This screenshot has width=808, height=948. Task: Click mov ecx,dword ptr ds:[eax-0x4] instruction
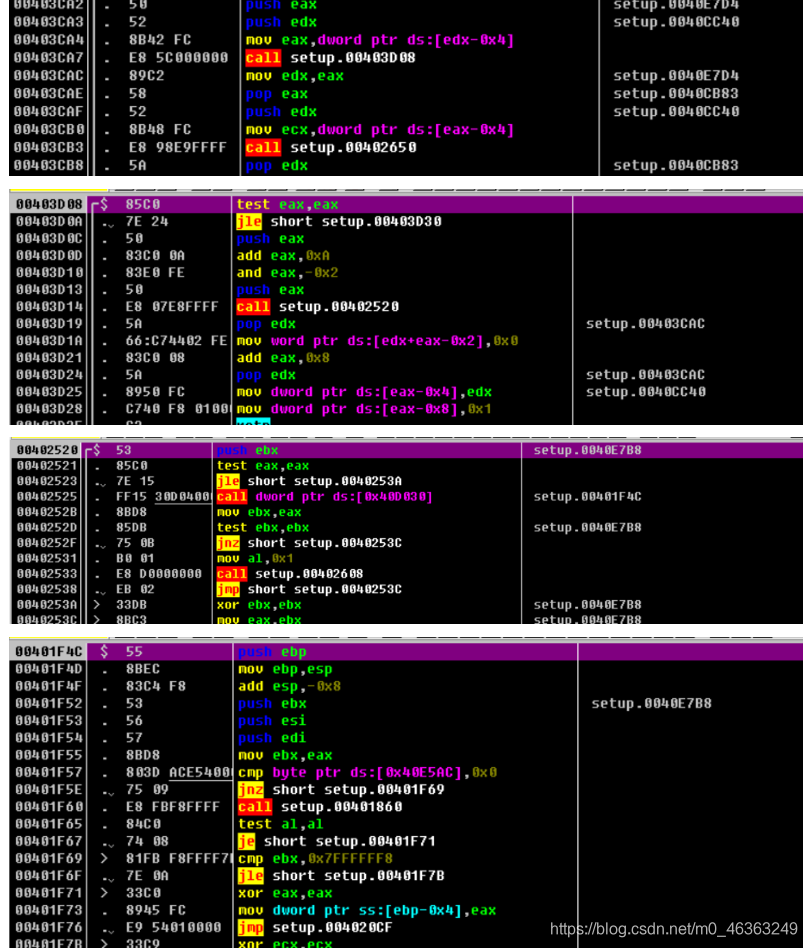pyautogui.click(x=380, y=129)
